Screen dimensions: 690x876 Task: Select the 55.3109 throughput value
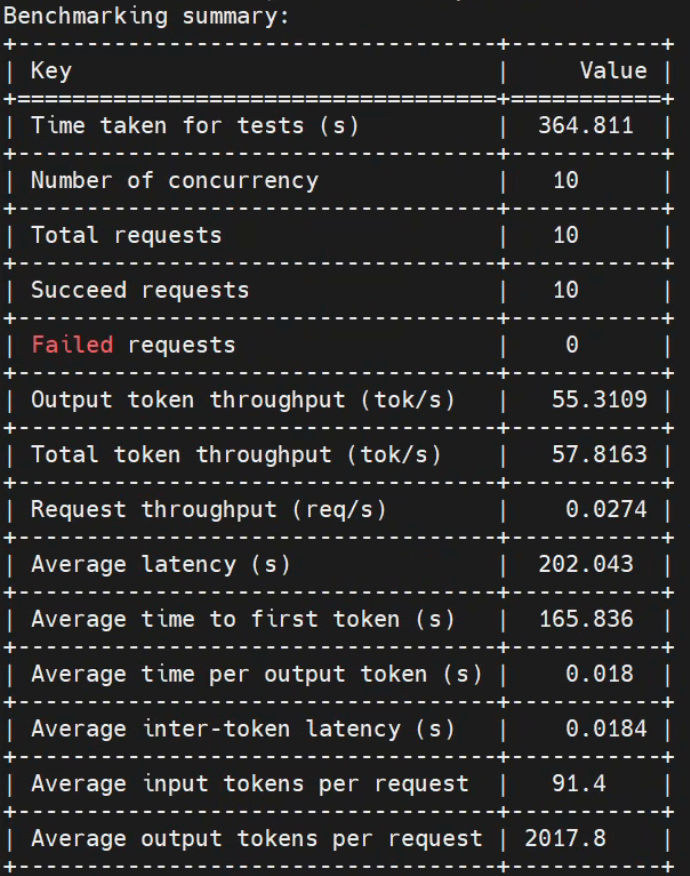click(599, 400)
